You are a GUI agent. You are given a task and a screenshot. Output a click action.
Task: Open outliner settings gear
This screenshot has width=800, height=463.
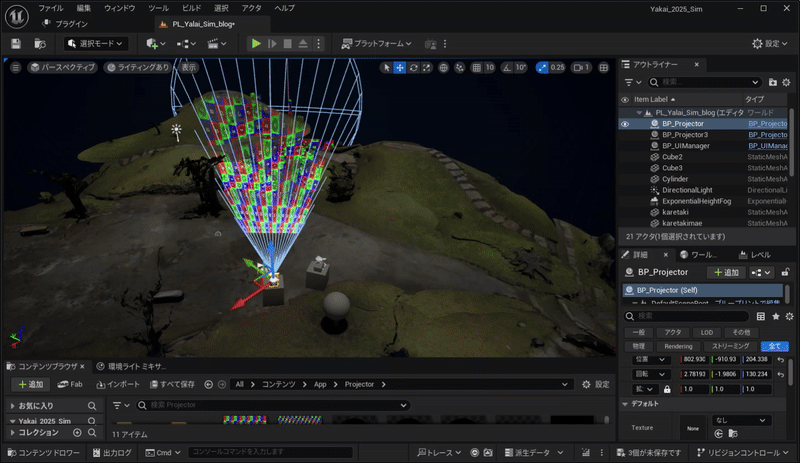[786, 82]
